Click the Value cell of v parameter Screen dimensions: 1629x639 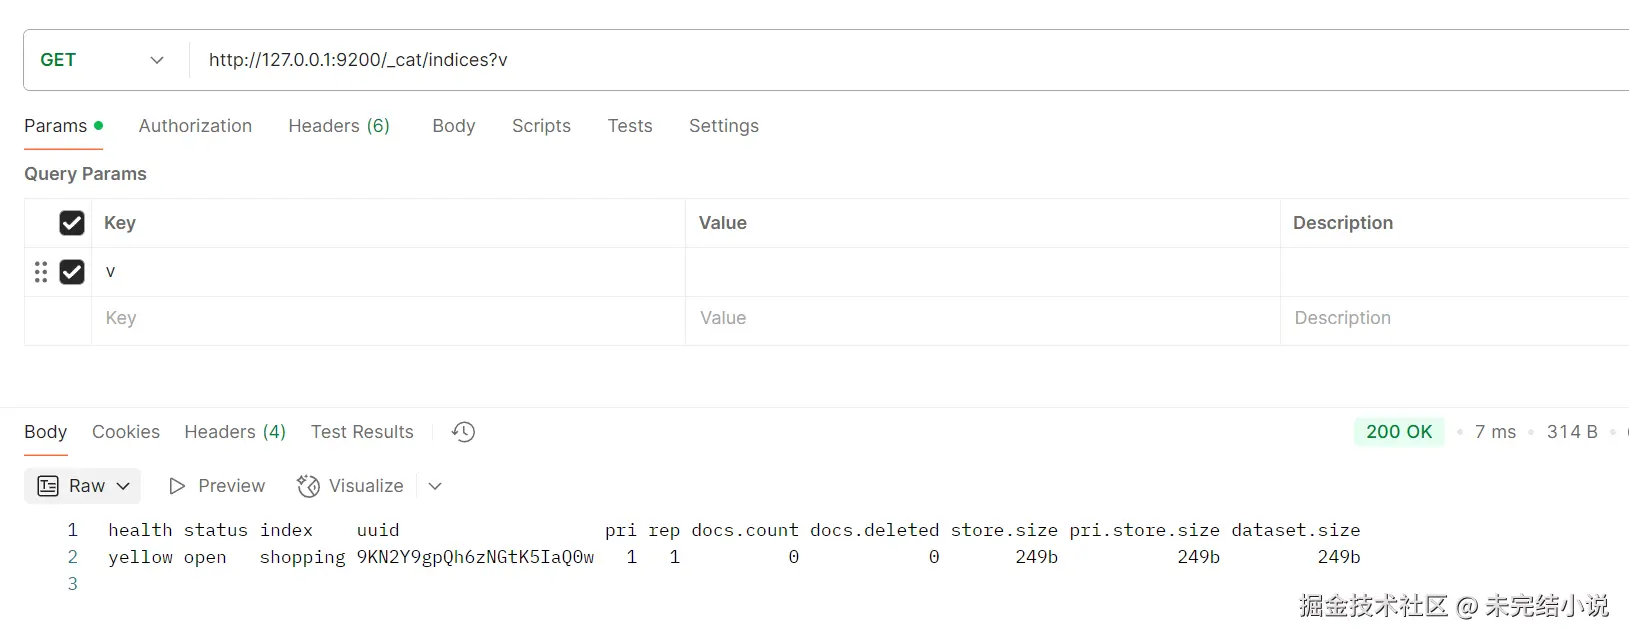point(982,272)
